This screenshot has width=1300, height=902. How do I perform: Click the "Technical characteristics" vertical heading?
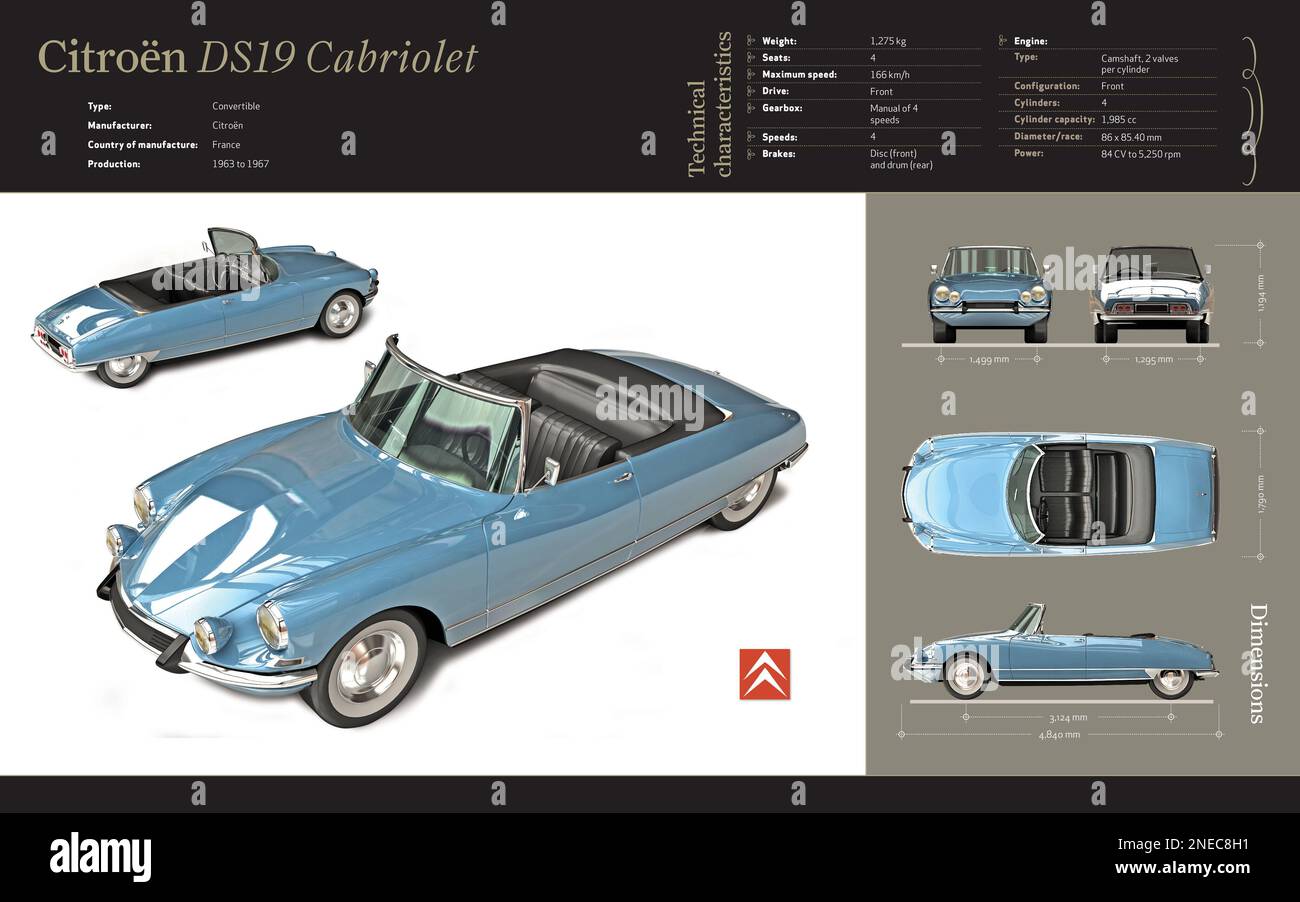(x=709, y=104)
